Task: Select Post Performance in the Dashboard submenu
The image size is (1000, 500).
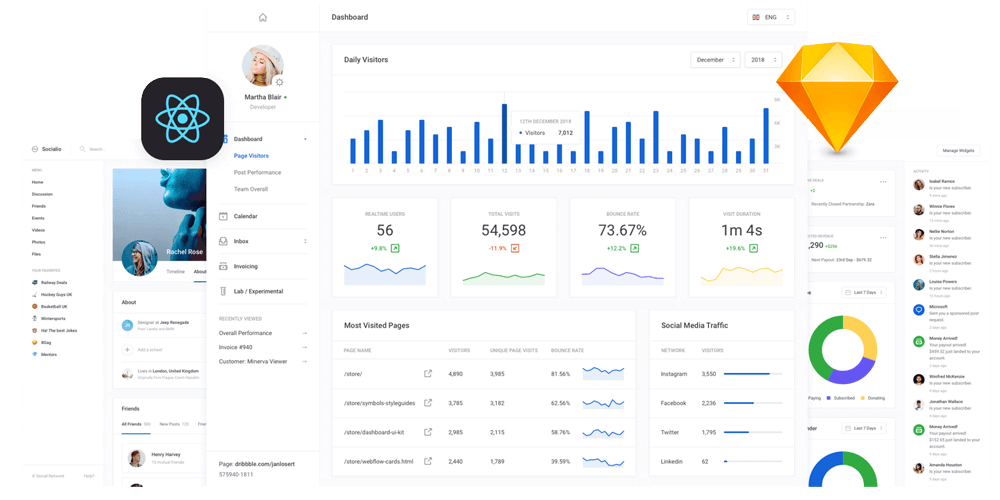Action: (x=257, y=173)
